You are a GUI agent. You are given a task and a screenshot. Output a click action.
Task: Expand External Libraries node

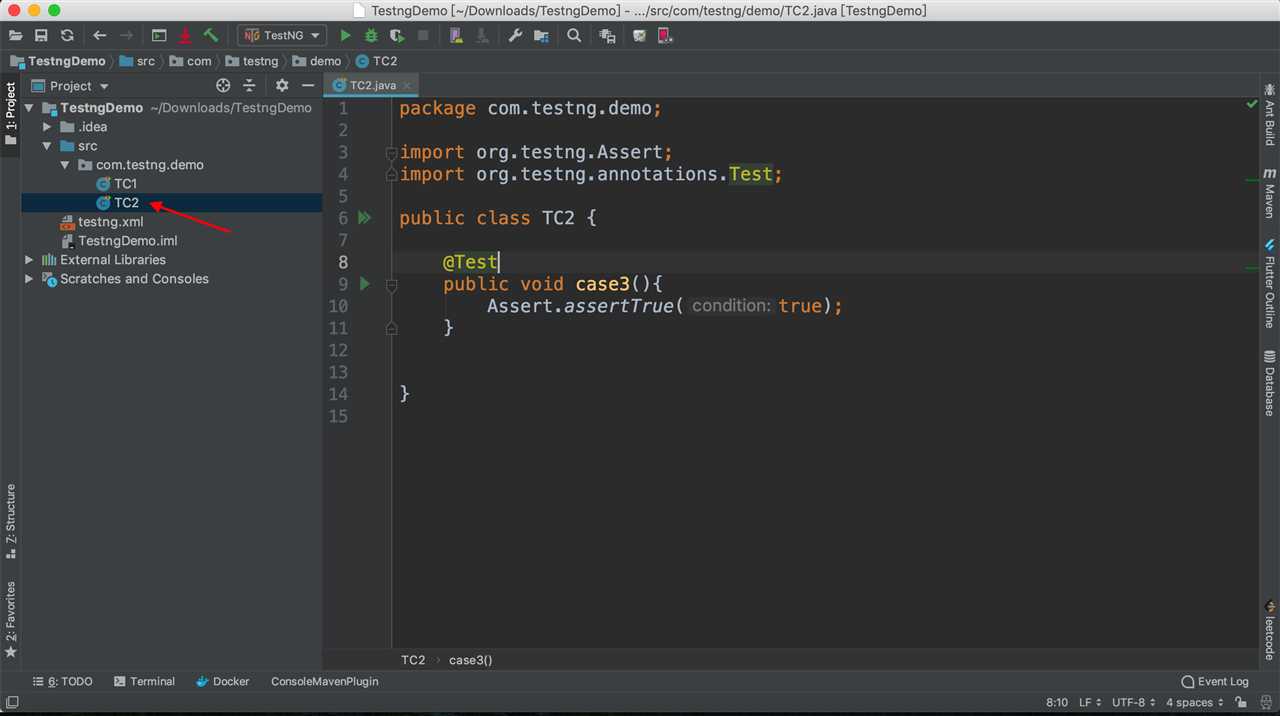(x=29, y=260)
